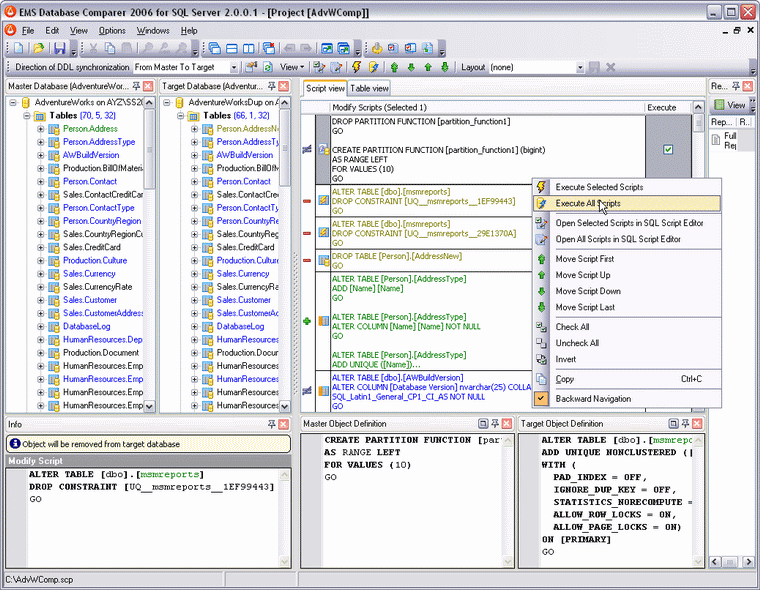Close the Info panel
Image resolution: width=760 pixels, height=590 pixels.
[x=284, y=424]
